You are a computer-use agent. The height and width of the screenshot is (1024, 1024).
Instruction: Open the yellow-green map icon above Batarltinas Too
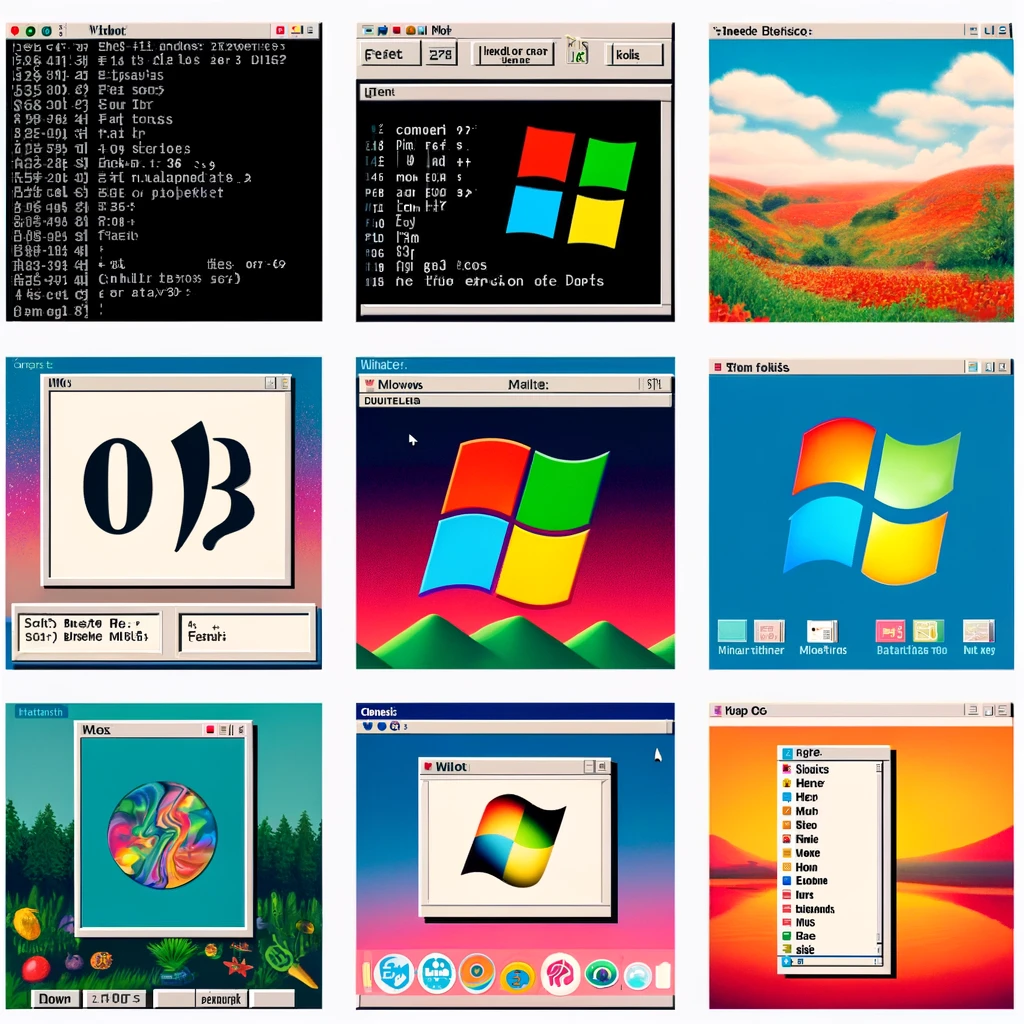(x=928, y=631)
